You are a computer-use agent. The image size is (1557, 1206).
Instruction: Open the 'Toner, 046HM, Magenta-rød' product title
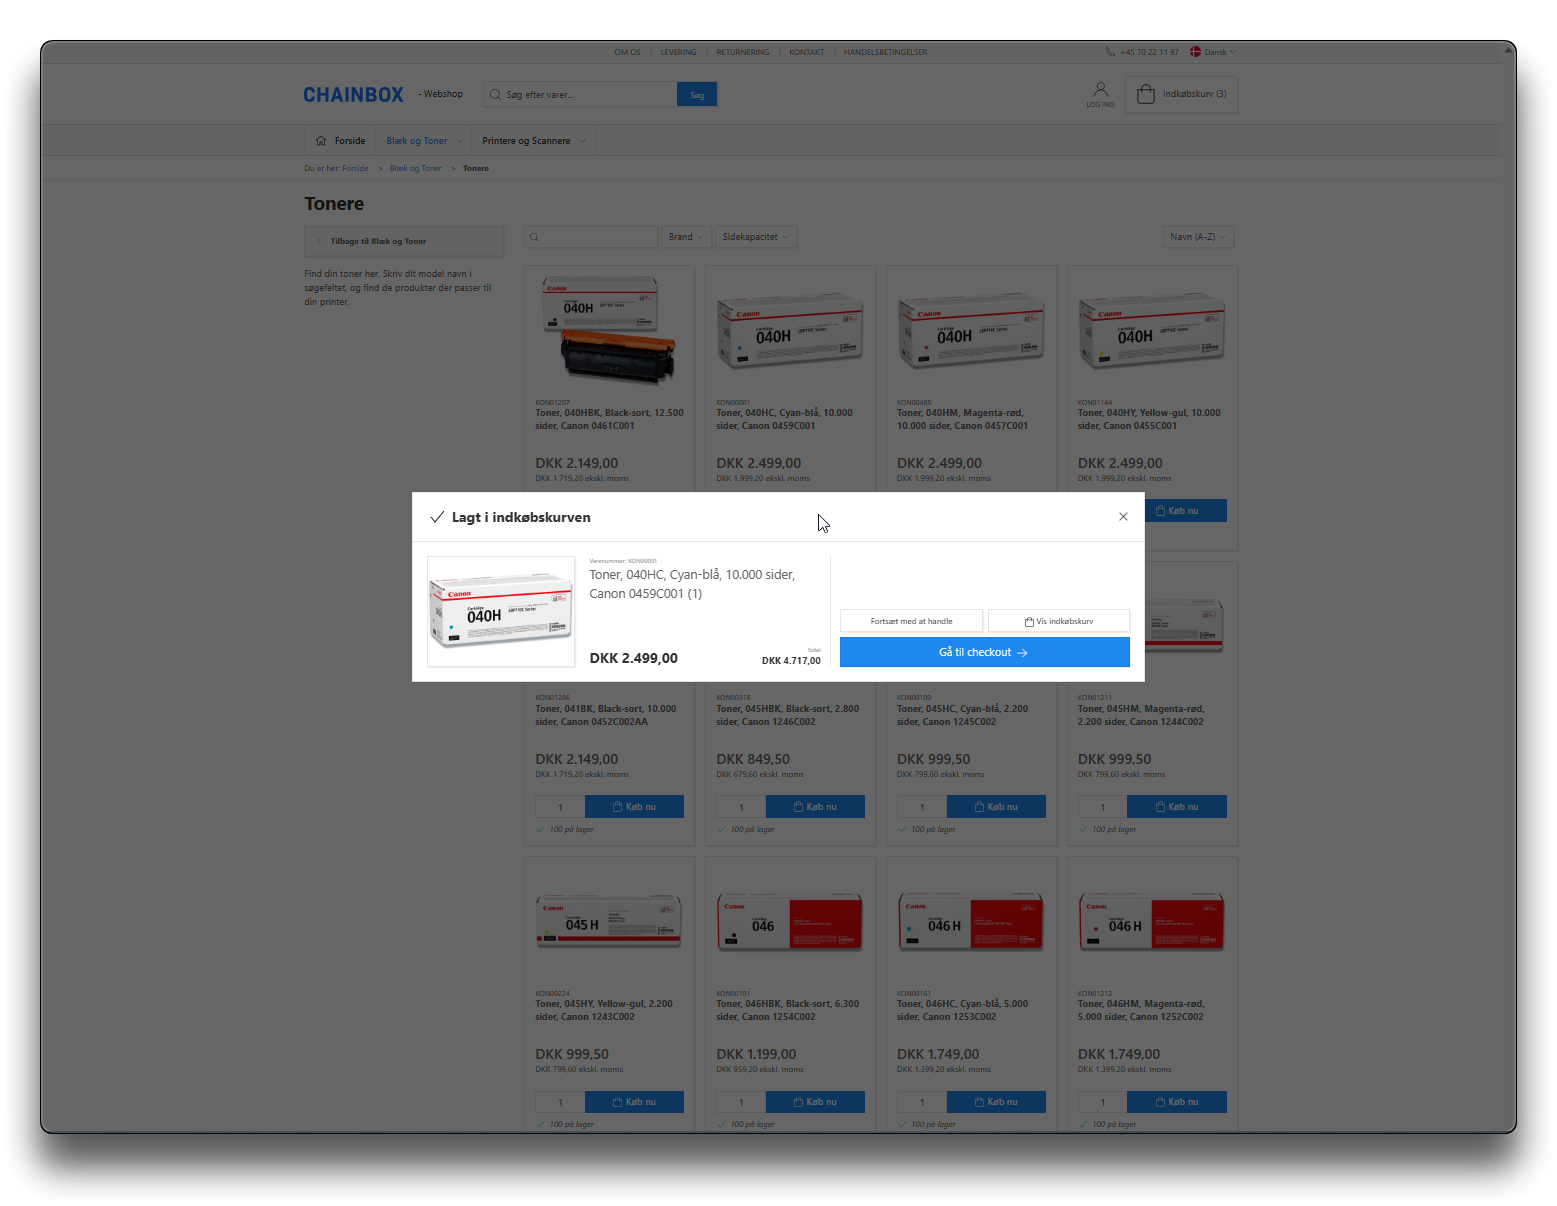1141,1010
